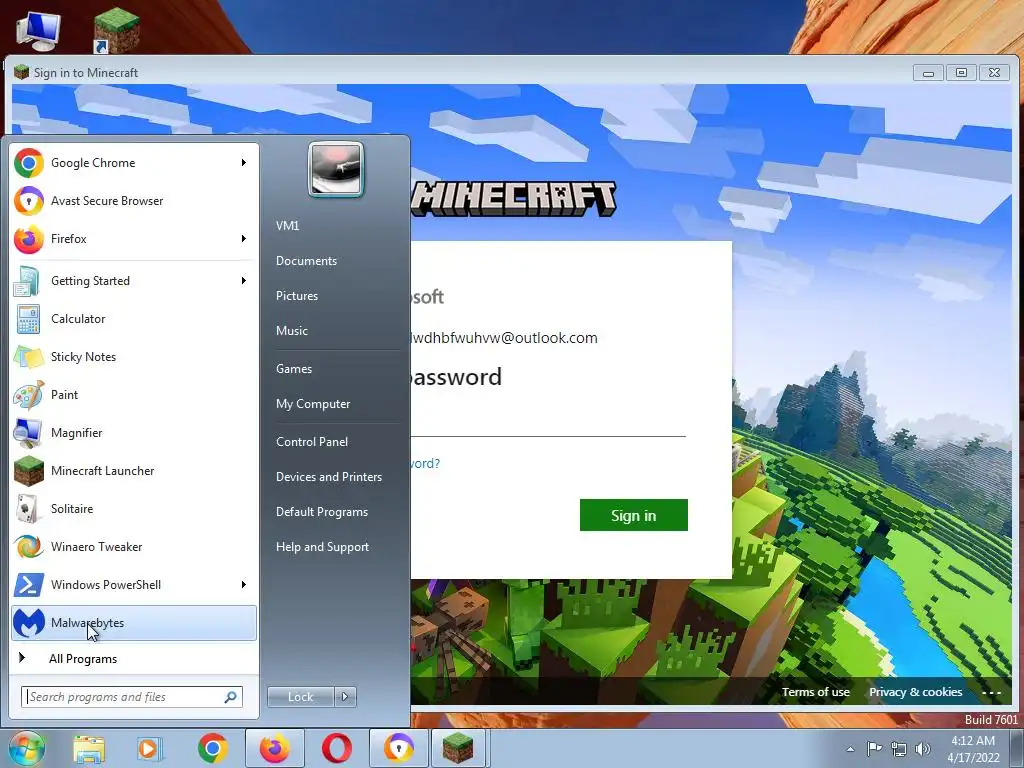
Task: Click the Lock button
Action: [x=300, y=697]
